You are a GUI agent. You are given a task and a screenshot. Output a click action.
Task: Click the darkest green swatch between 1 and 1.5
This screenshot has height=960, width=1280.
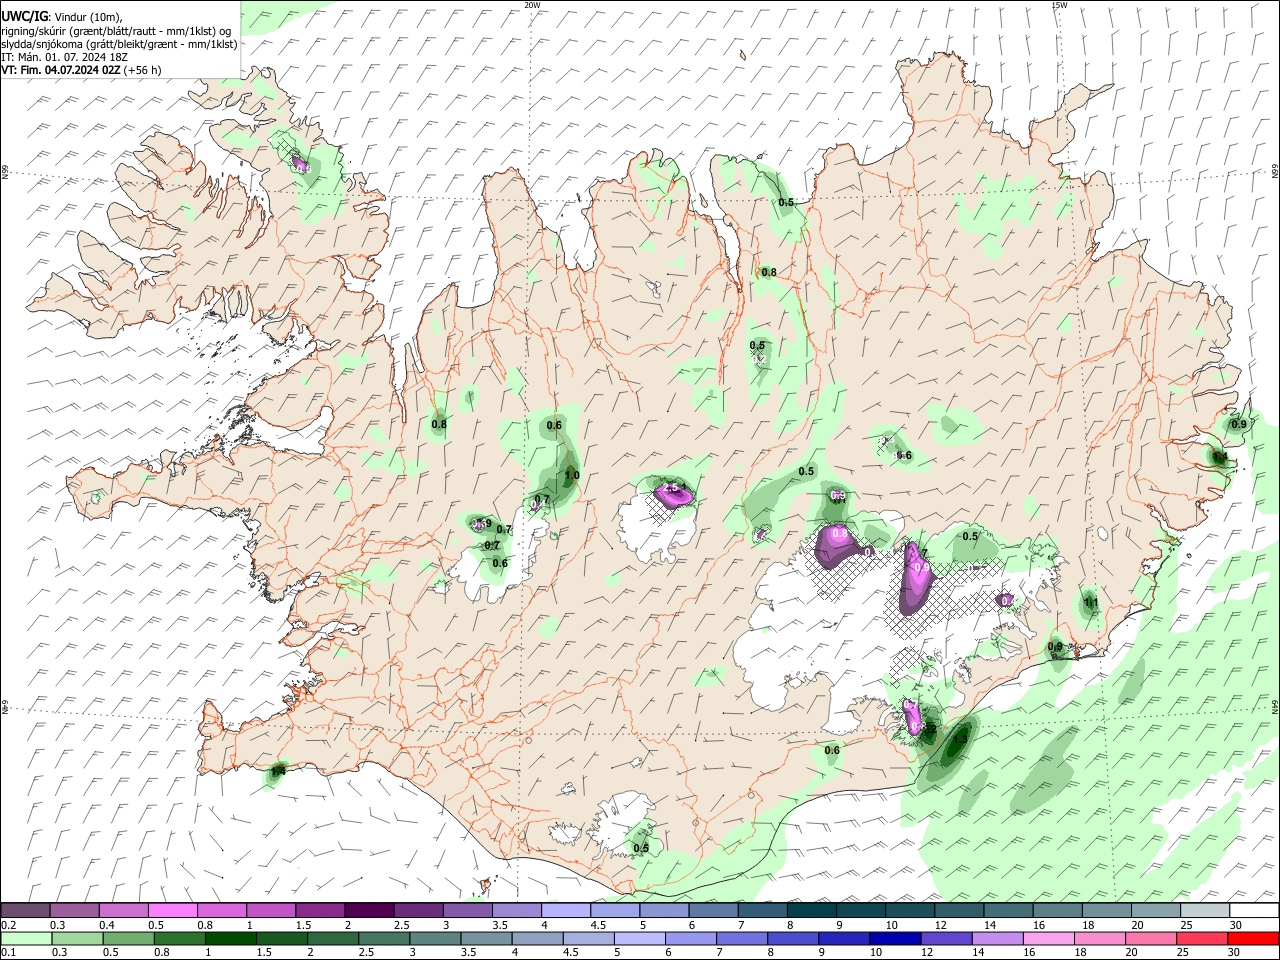pyautogui.click(x=230, y=938)
